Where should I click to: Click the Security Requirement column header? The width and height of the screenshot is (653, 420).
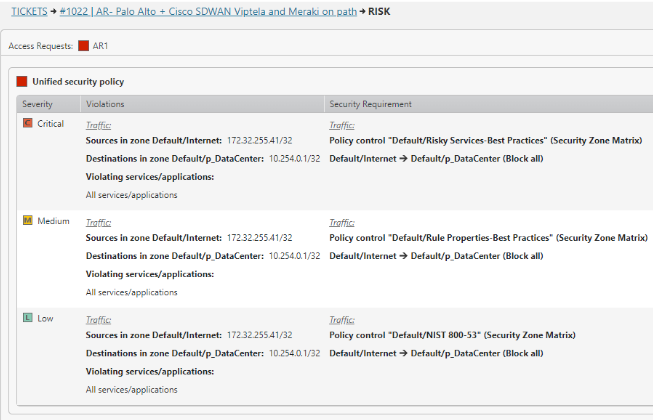point(370,104)
